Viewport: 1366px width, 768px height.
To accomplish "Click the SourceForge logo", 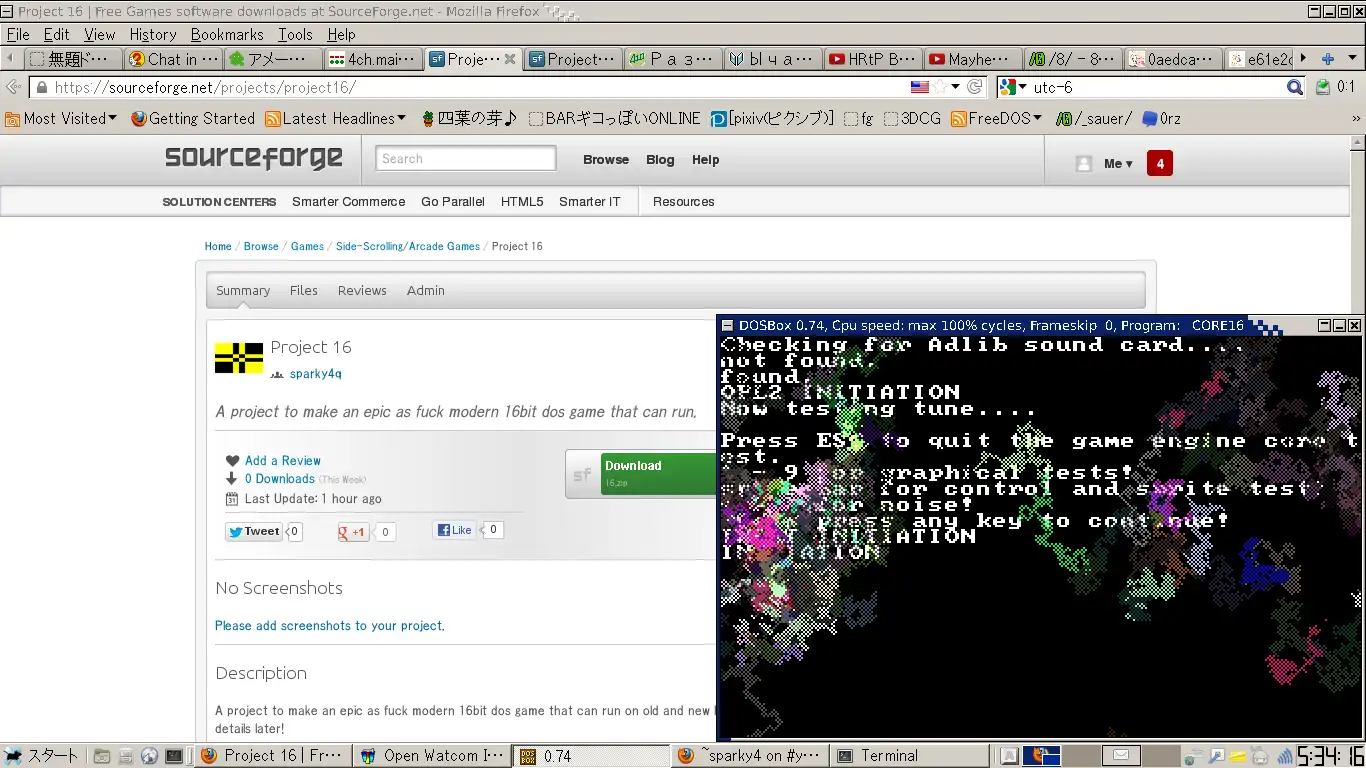I will [254, 158].
